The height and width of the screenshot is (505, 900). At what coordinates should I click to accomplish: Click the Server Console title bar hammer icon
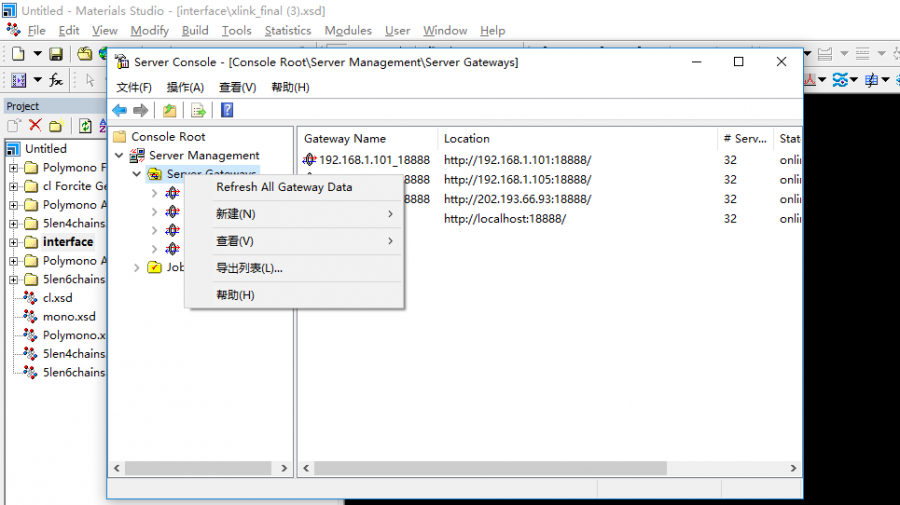coord(122,61)
